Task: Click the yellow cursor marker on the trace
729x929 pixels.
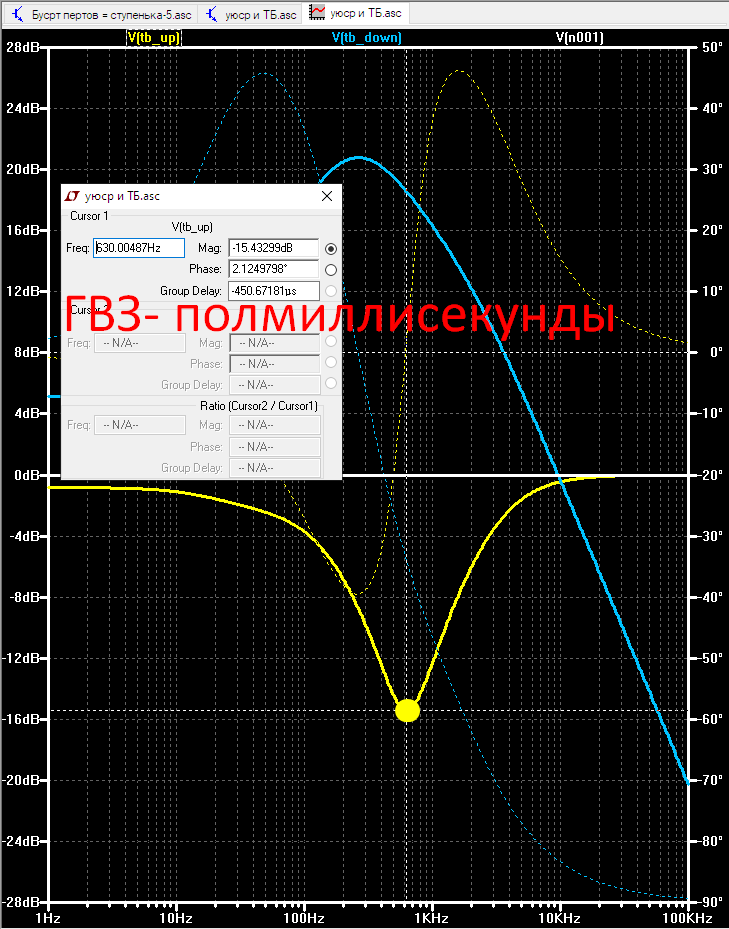Action: tap(407, 710)
